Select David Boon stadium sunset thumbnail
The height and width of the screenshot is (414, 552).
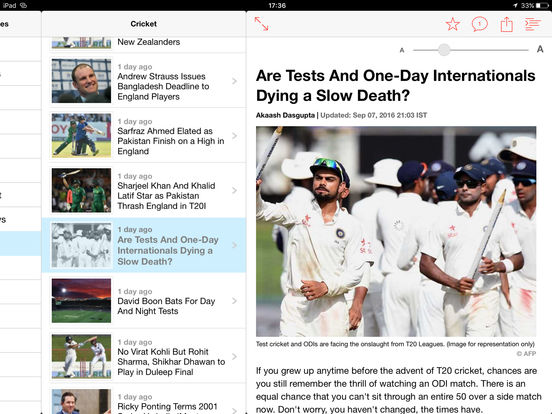tap(81, 301)
